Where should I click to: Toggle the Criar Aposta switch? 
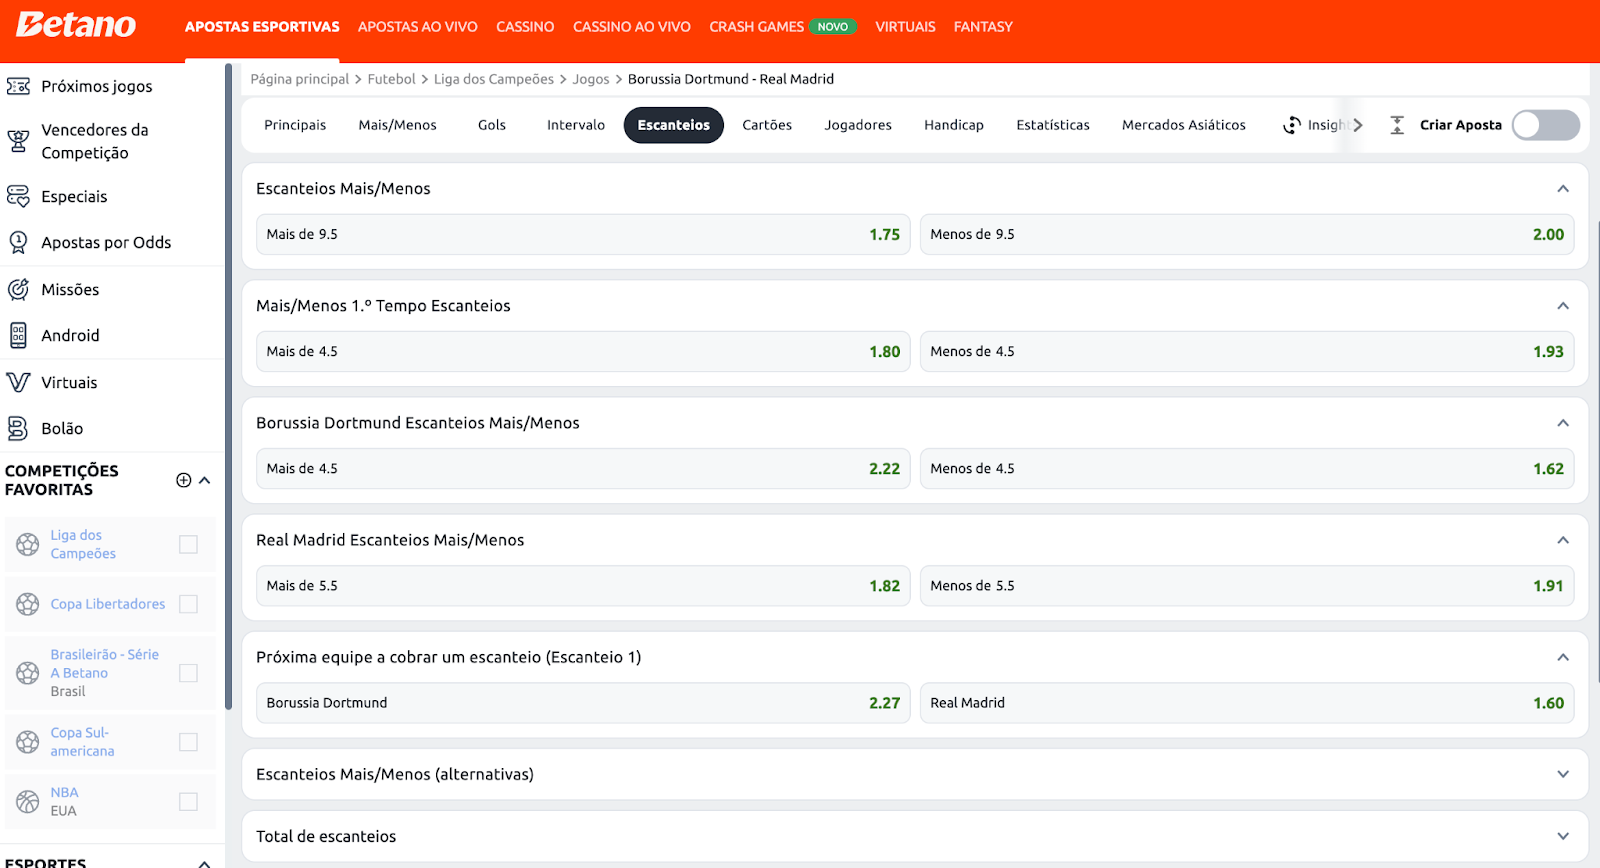(x=1545, y=125)
